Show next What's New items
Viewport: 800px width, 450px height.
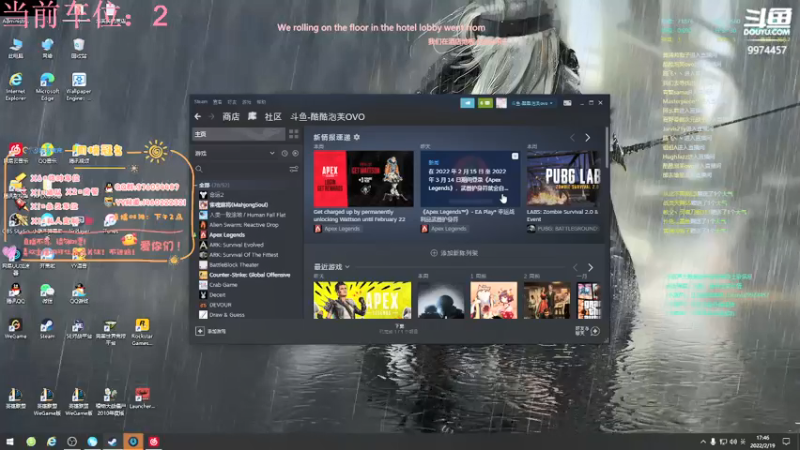click(588, 138)
